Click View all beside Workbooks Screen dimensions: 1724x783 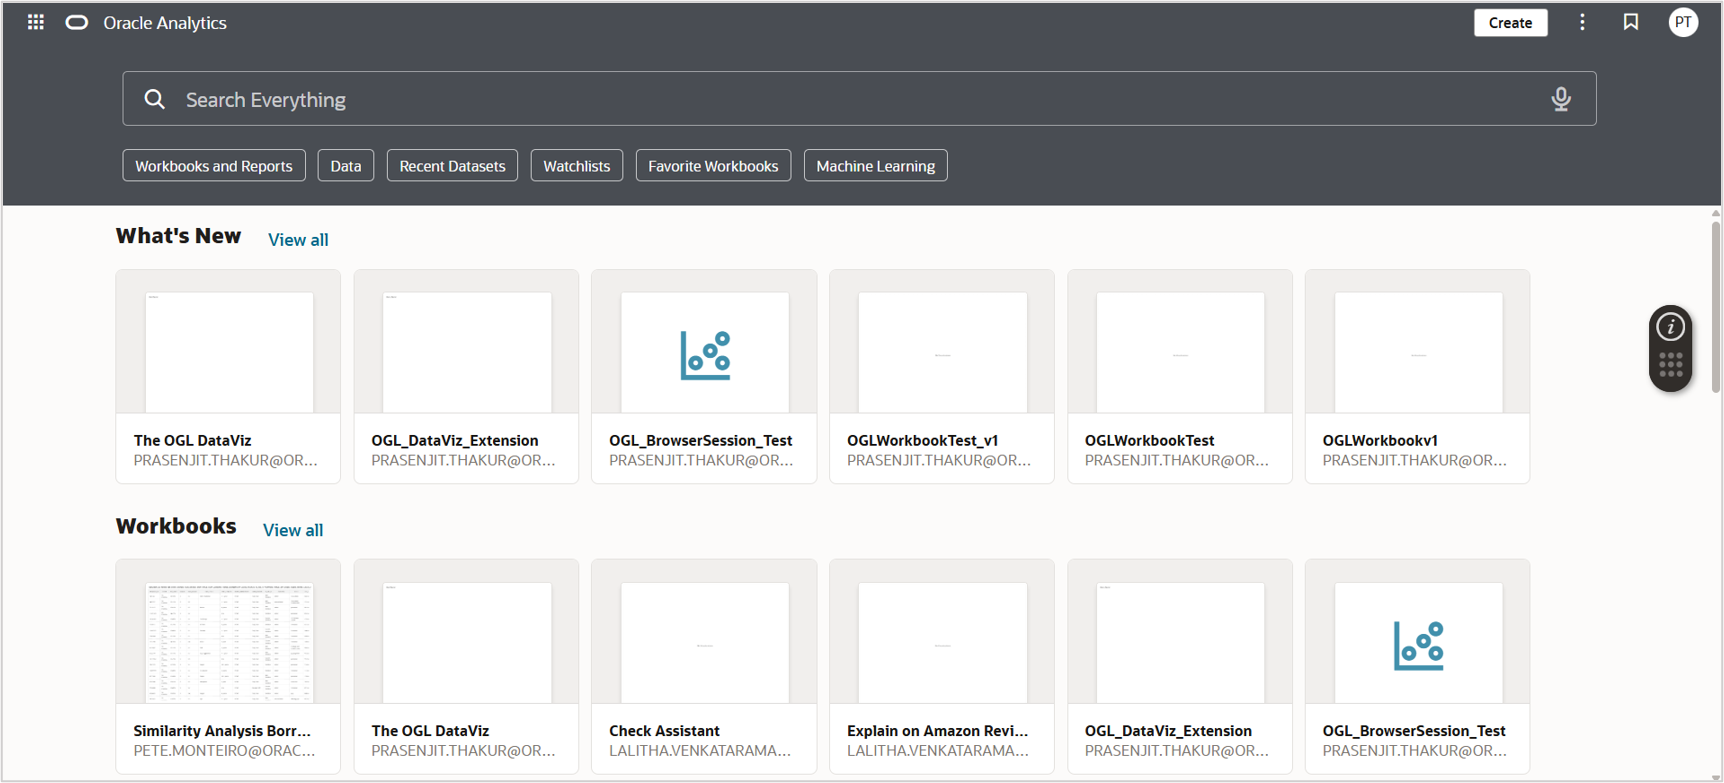(x=293, y=530)
